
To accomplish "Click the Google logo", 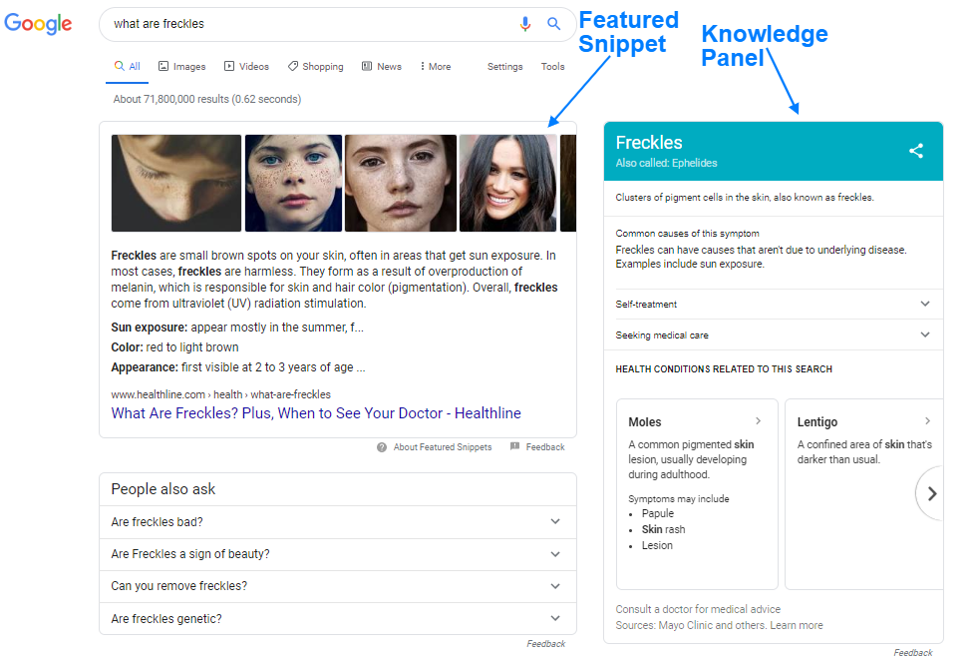I will [39, 24].
